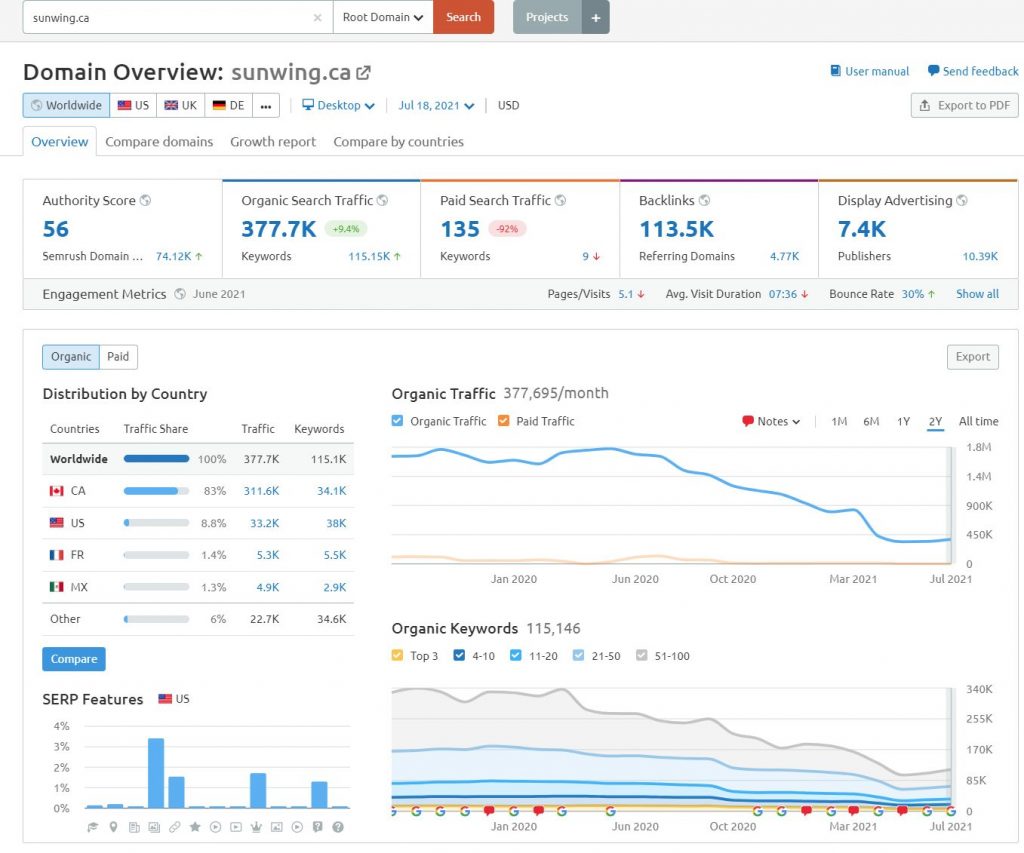Click the orange Search button
This screenshot has width=1024, height=853.
[x=464, y=18]
